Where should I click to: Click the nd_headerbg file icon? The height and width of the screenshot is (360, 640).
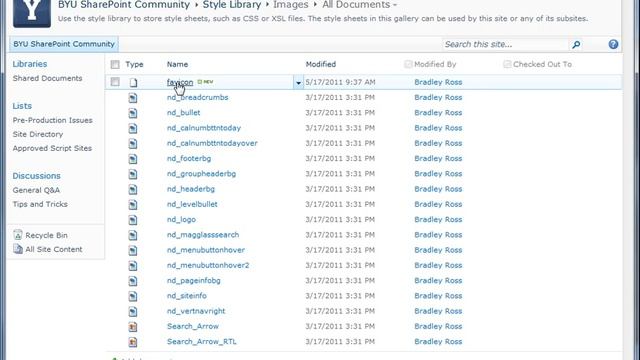(133, 189)
